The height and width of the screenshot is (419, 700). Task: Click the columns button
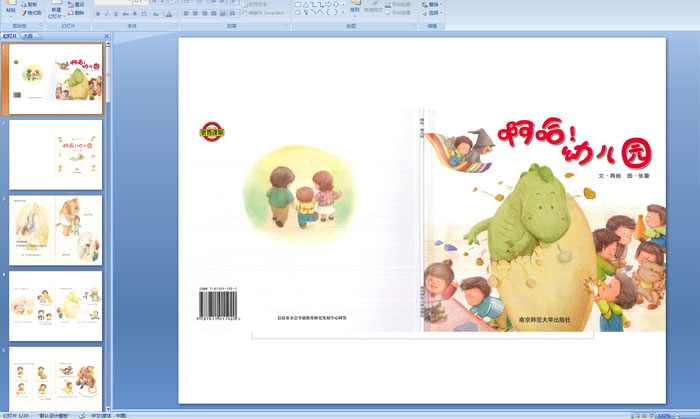pos(233,13)
